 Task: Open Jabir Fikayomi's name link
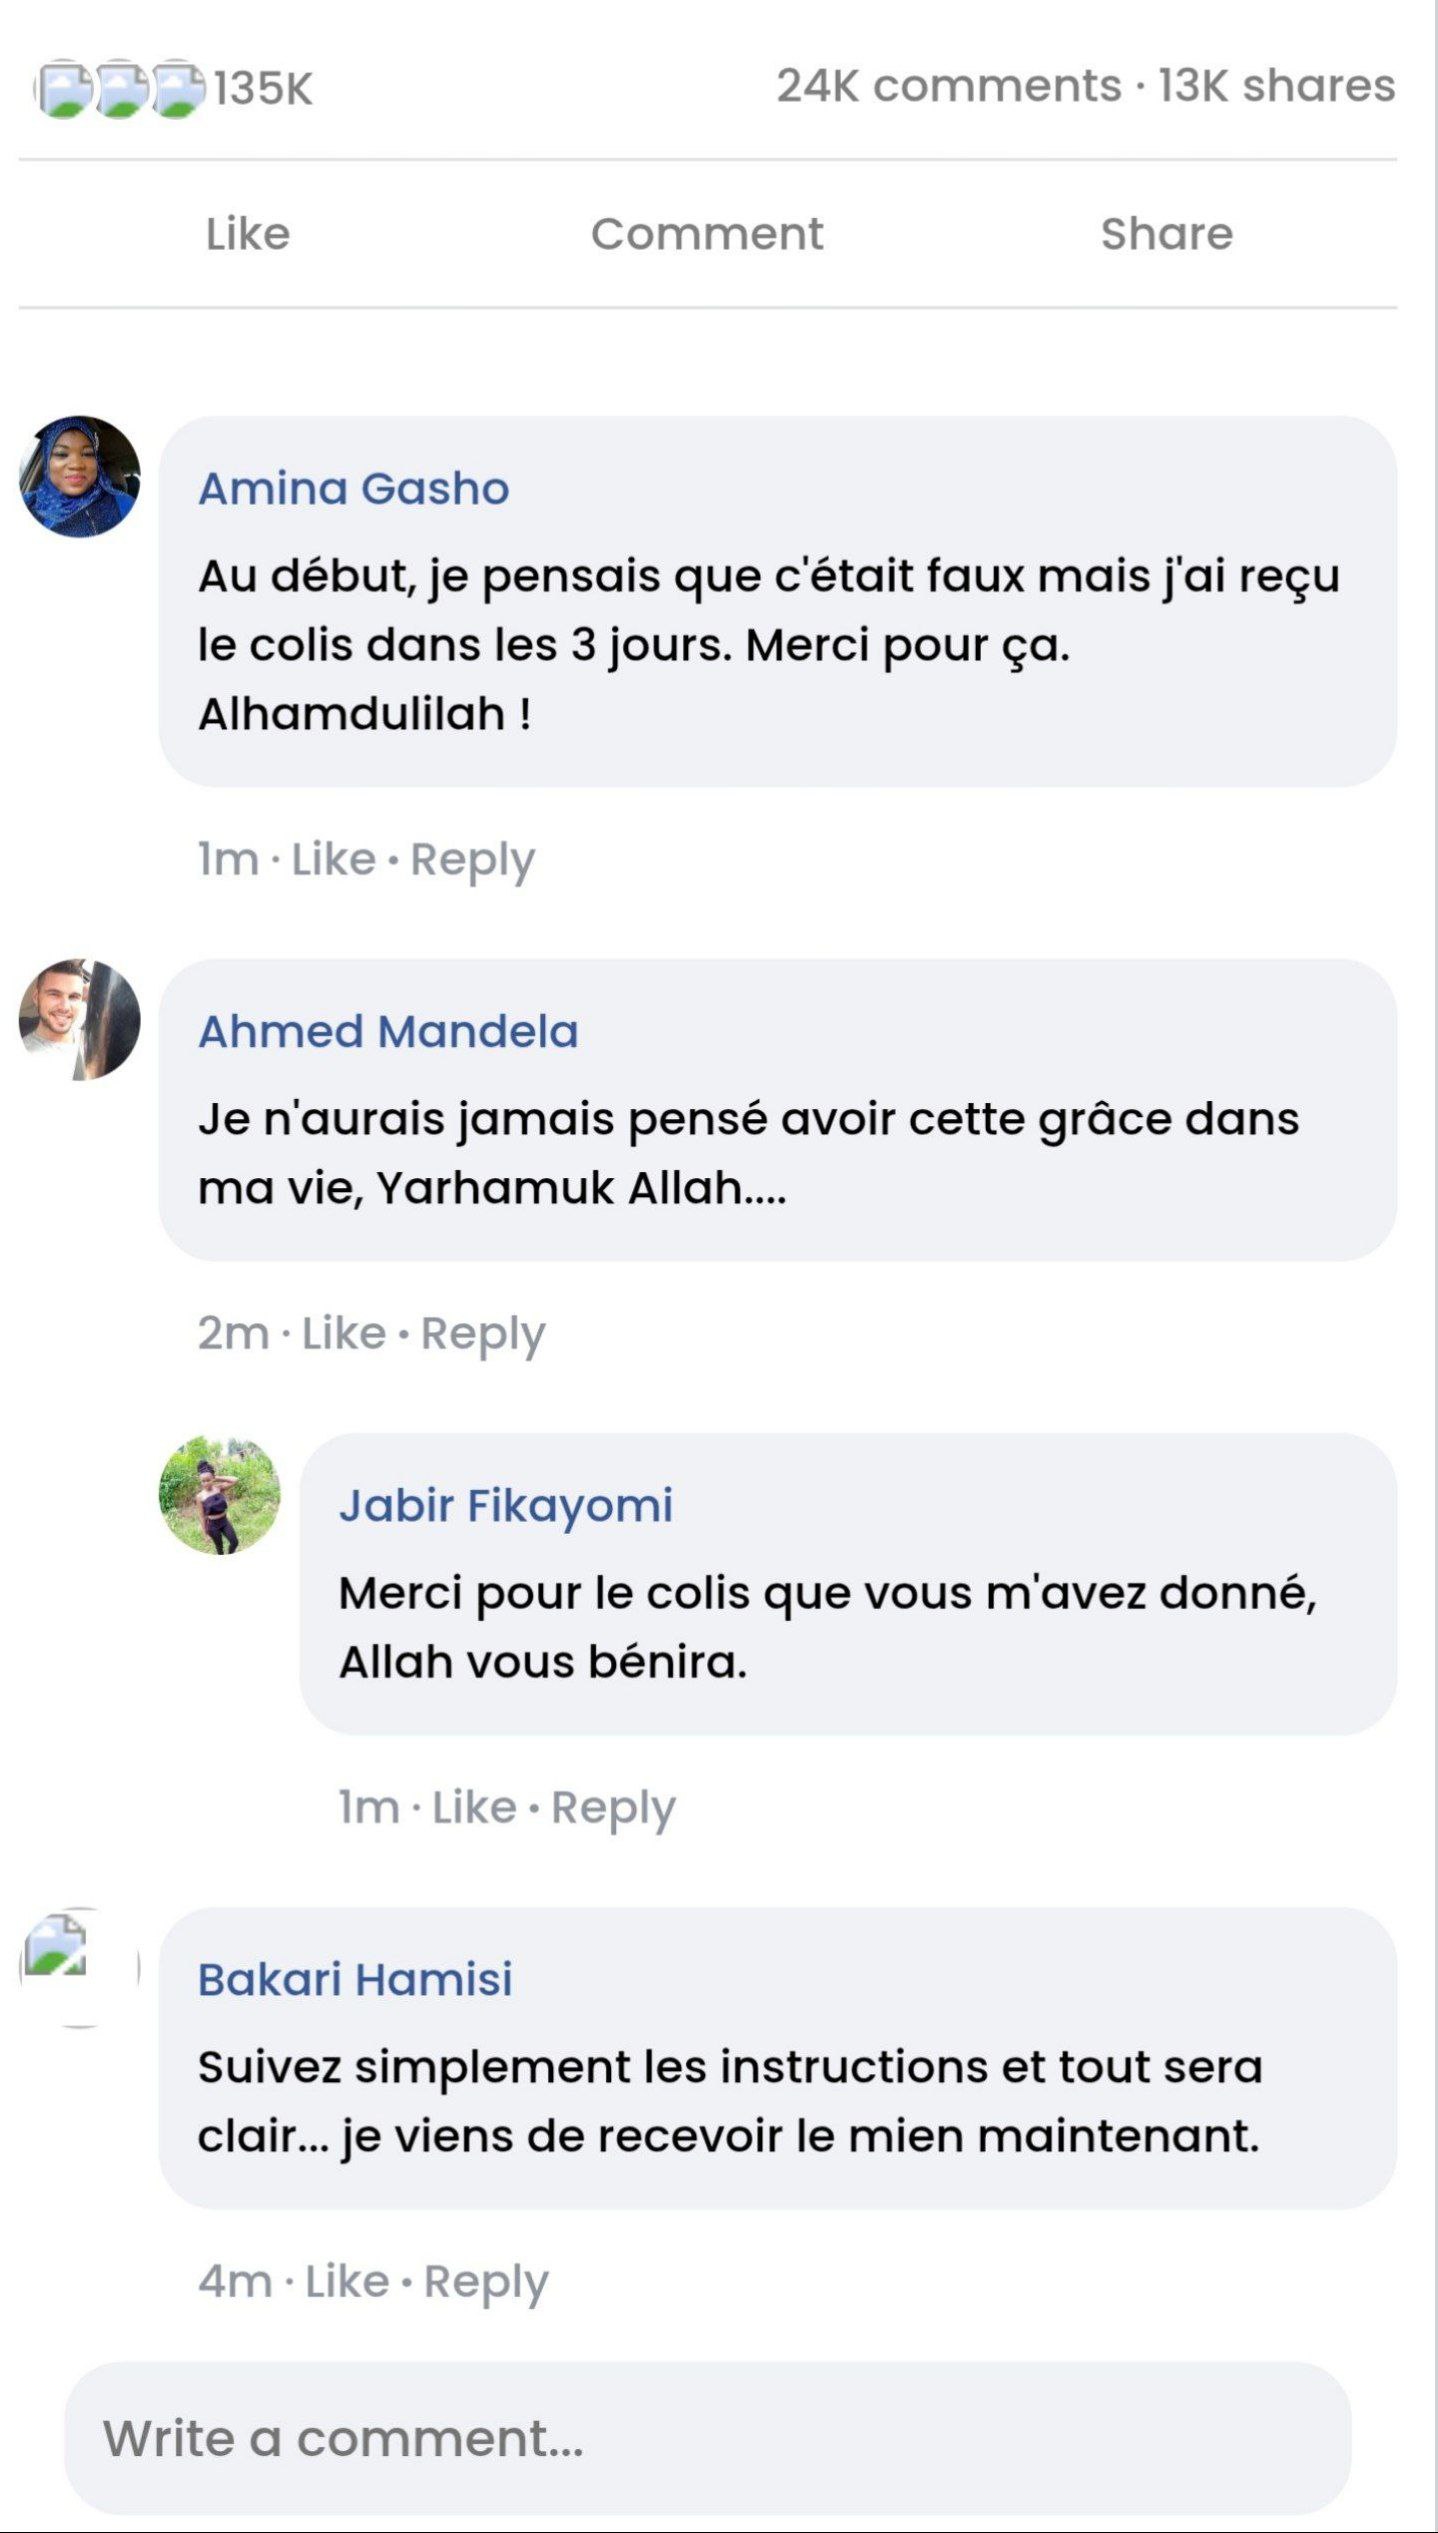coord(506,1506)
